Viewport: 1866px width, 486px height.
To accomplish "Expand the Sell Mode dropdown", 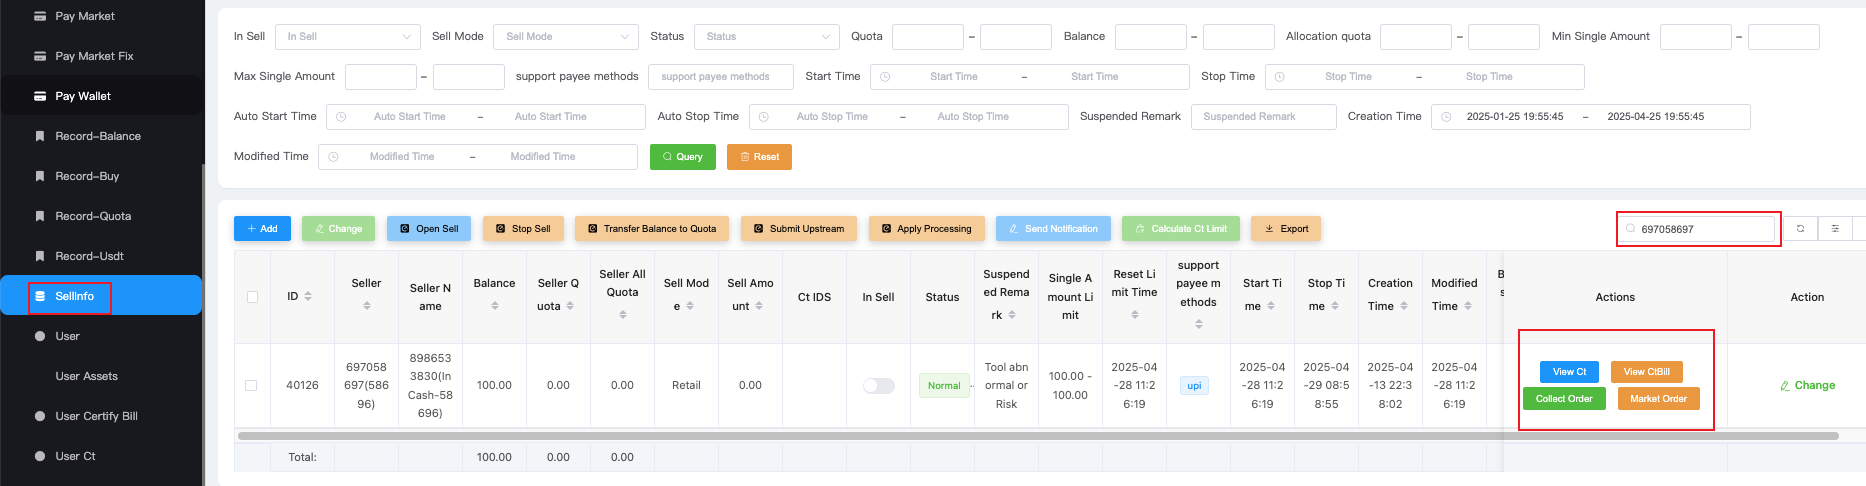I will coord(566,37).
